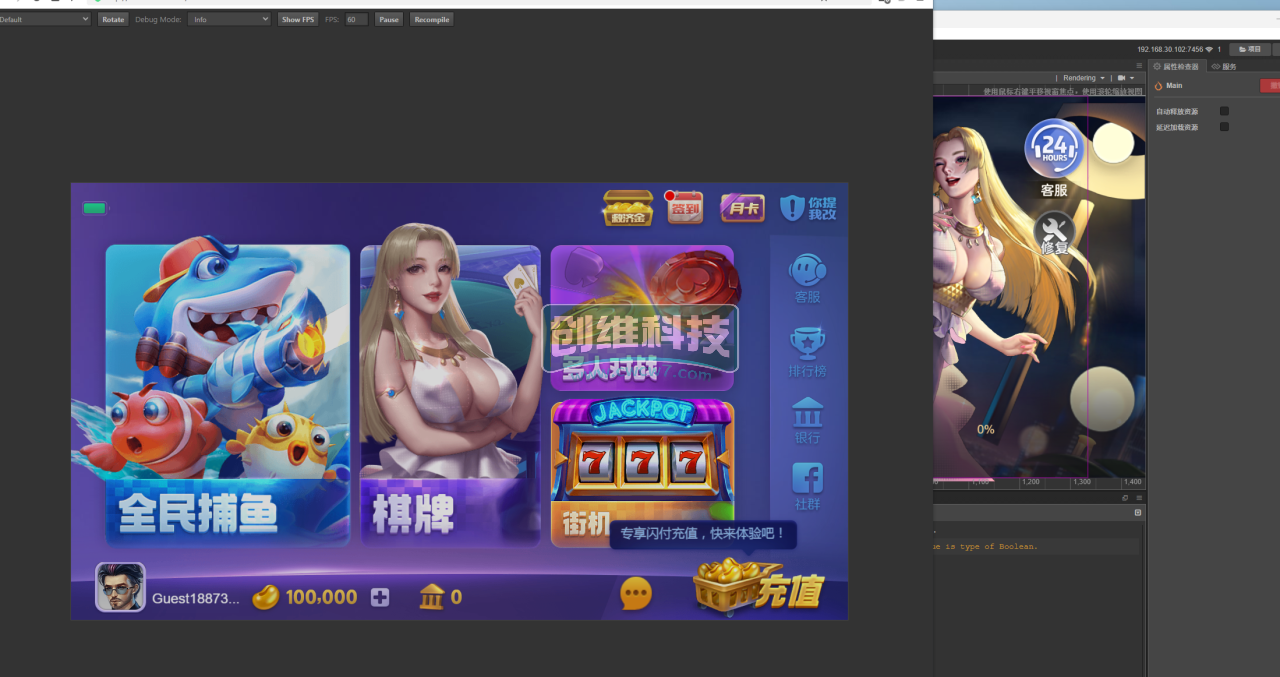This screenshot has height=677, width=1280.
Task: Click the 192.168.30.102:7456 address text
Action: pos(1170,49)
